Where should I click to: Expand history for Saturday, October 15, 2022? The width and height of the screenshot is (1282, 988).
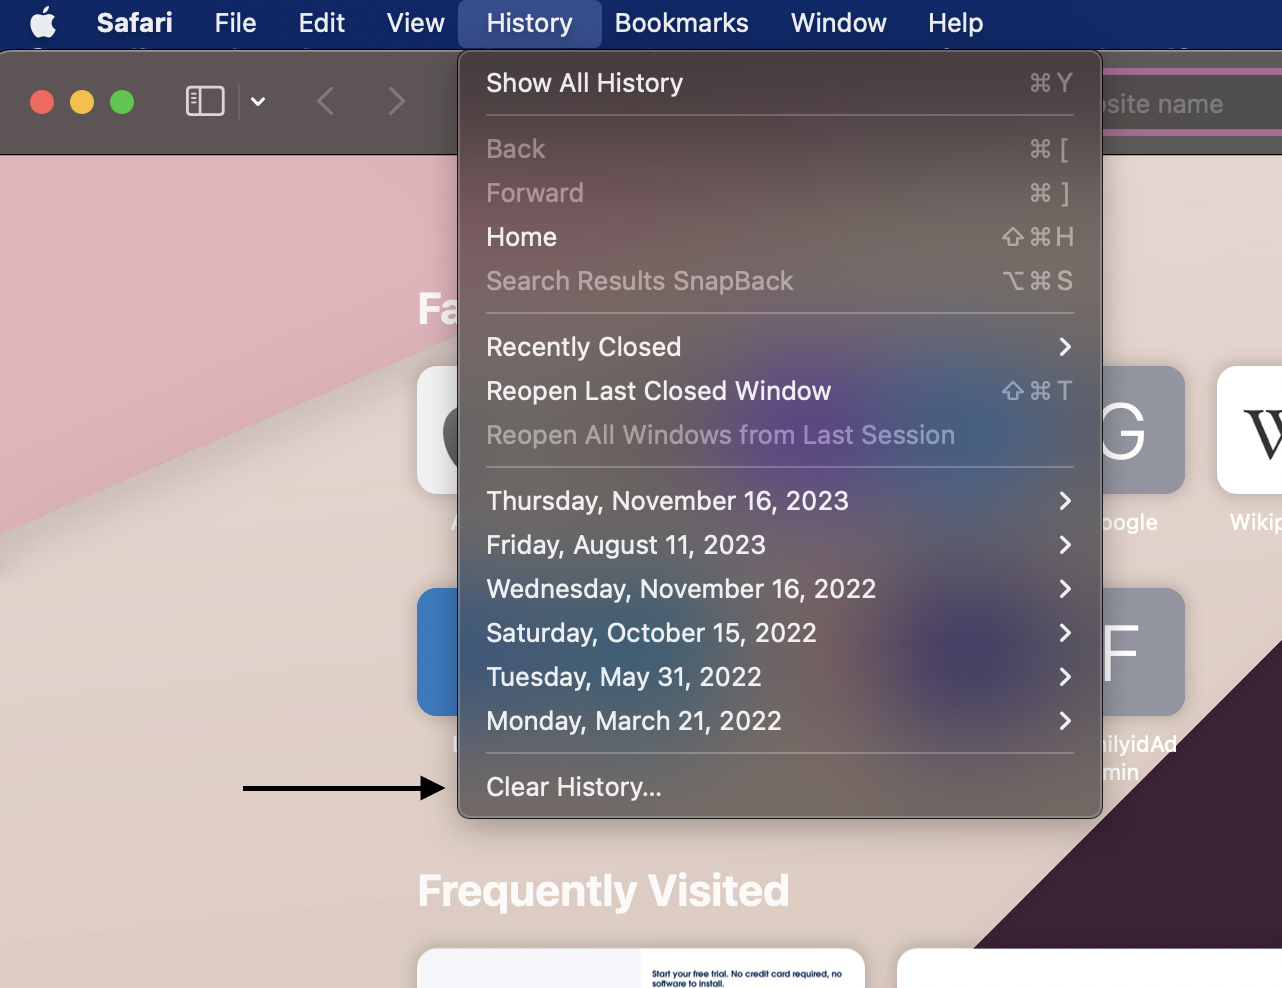pos(780,633)
